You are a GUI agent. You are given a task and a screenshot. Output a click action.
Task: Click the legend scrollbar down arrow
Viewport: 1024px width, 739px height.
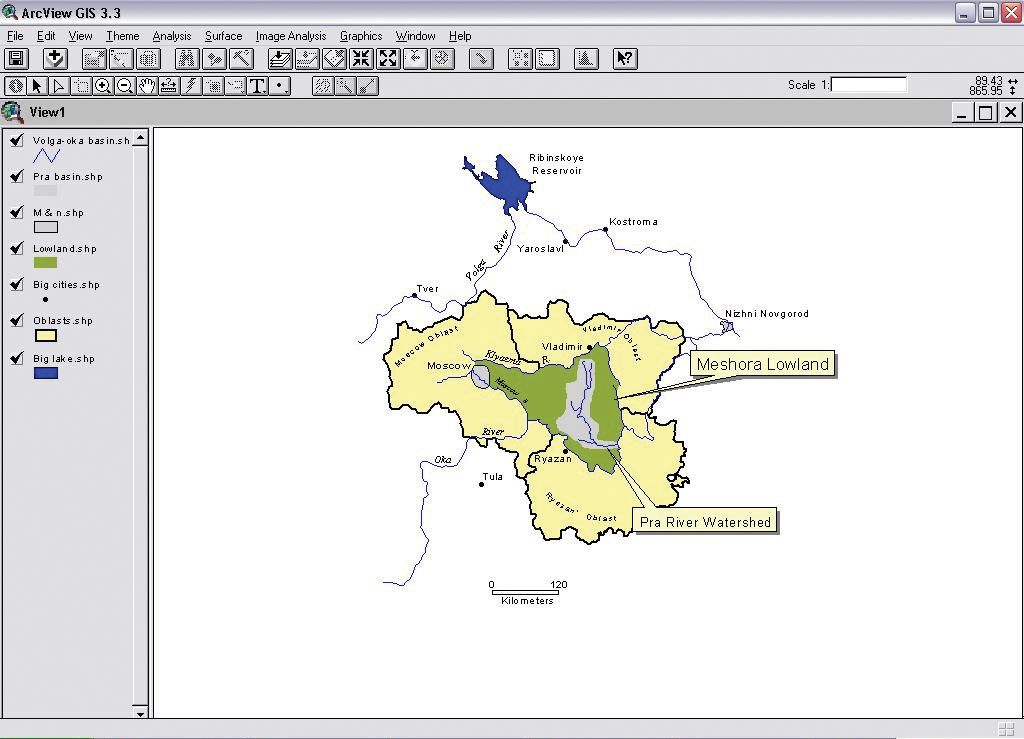(140, 712)
